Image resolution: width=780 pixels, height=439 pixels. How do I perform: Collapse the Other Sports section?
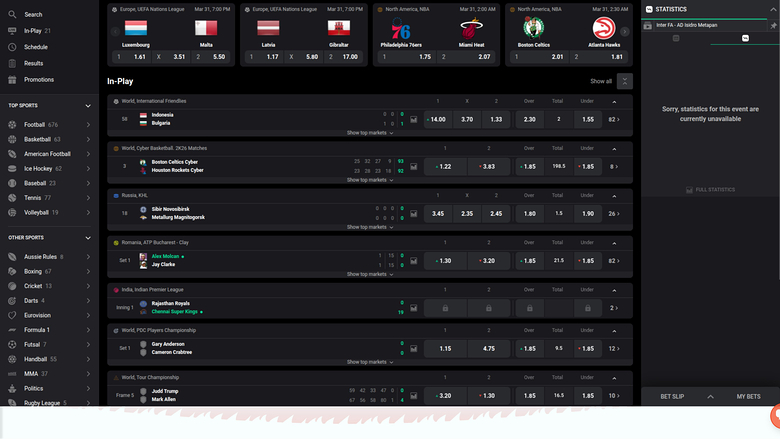[x=88, y=238]
